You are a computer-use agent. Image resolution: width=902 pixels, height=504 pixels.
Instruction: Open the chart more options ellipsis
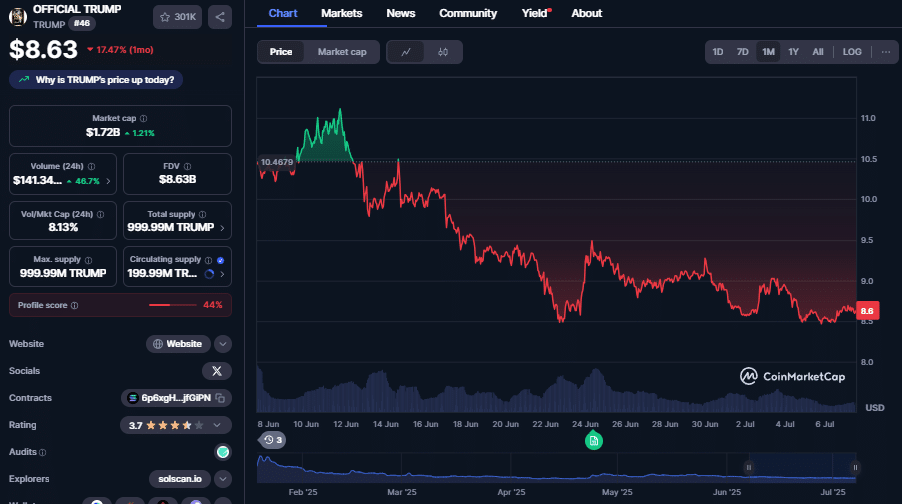886,52
